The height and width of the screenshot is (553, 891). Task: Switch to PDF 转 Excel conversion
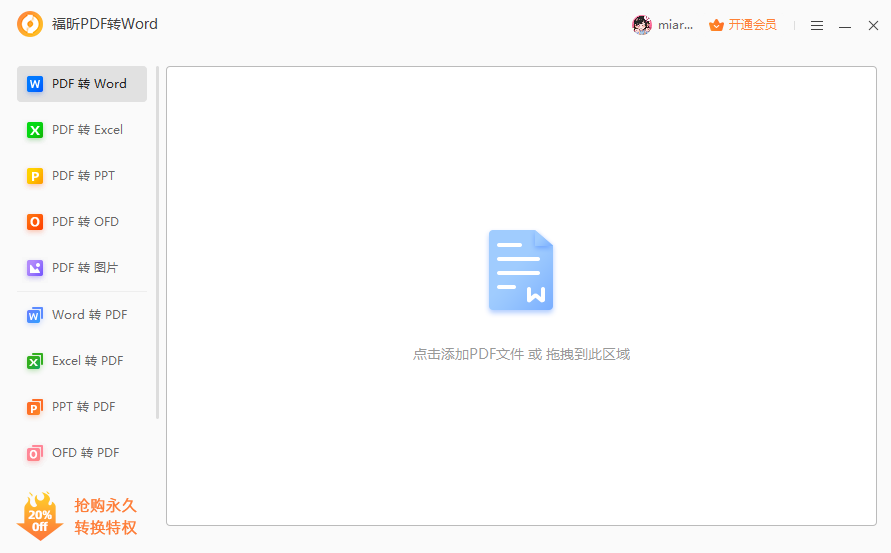point(82,130)
